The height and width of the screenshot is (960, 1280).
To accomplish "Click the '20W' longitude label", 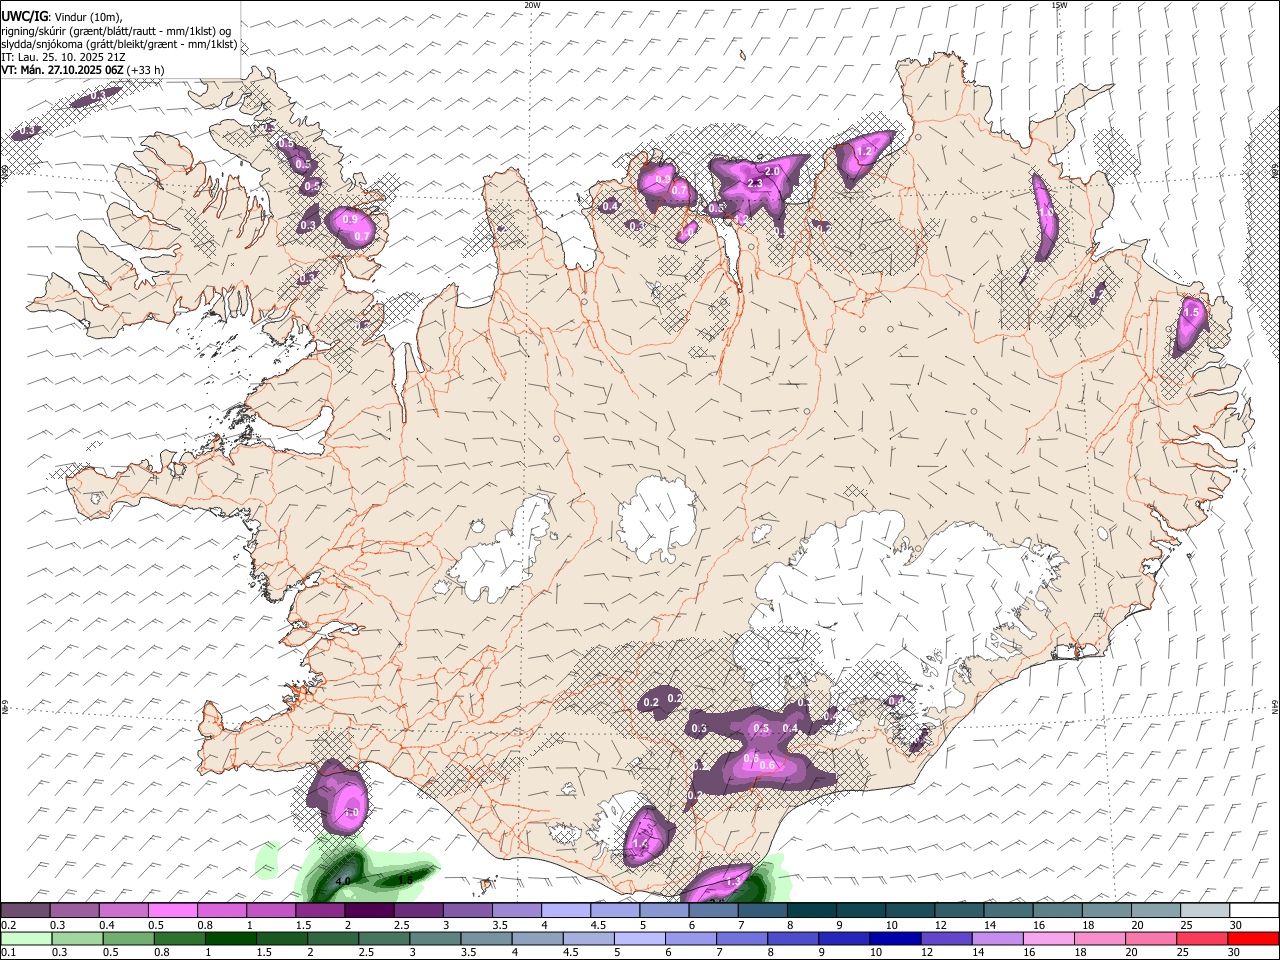I will [x=532, y=5].
